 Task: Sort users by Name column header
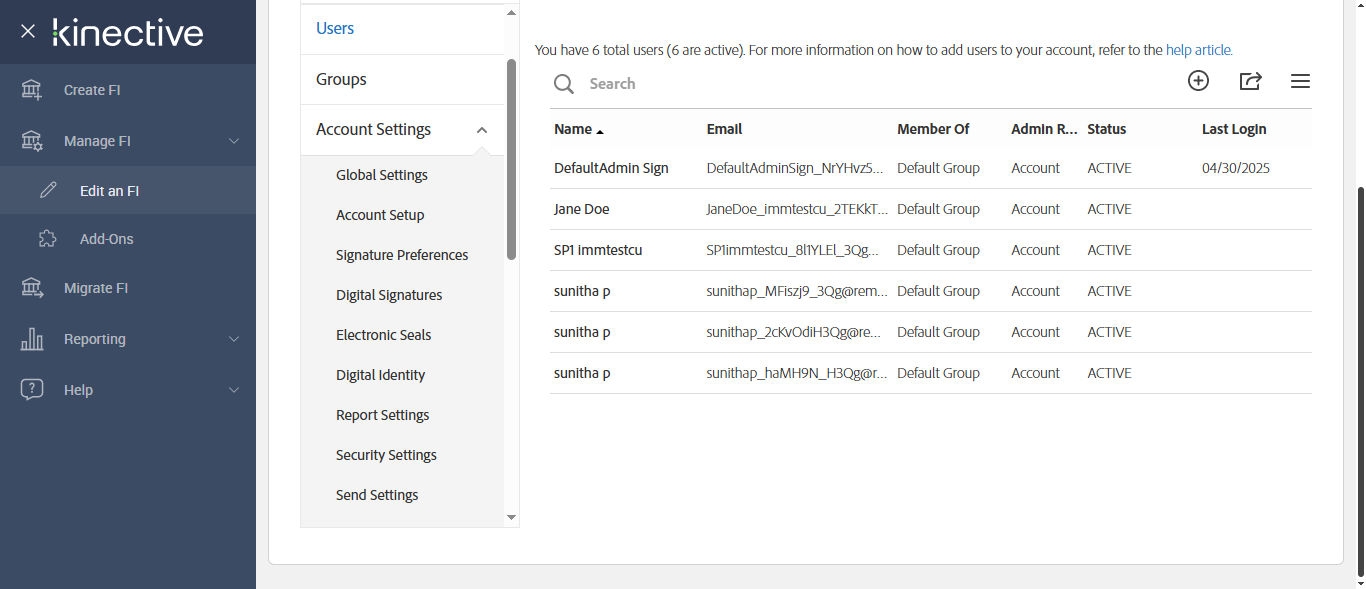(573, 129)
